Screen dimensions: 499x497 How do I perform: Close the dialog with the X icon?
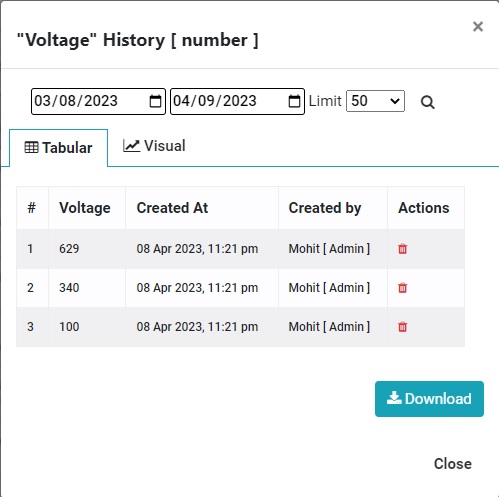coord(478,26)
